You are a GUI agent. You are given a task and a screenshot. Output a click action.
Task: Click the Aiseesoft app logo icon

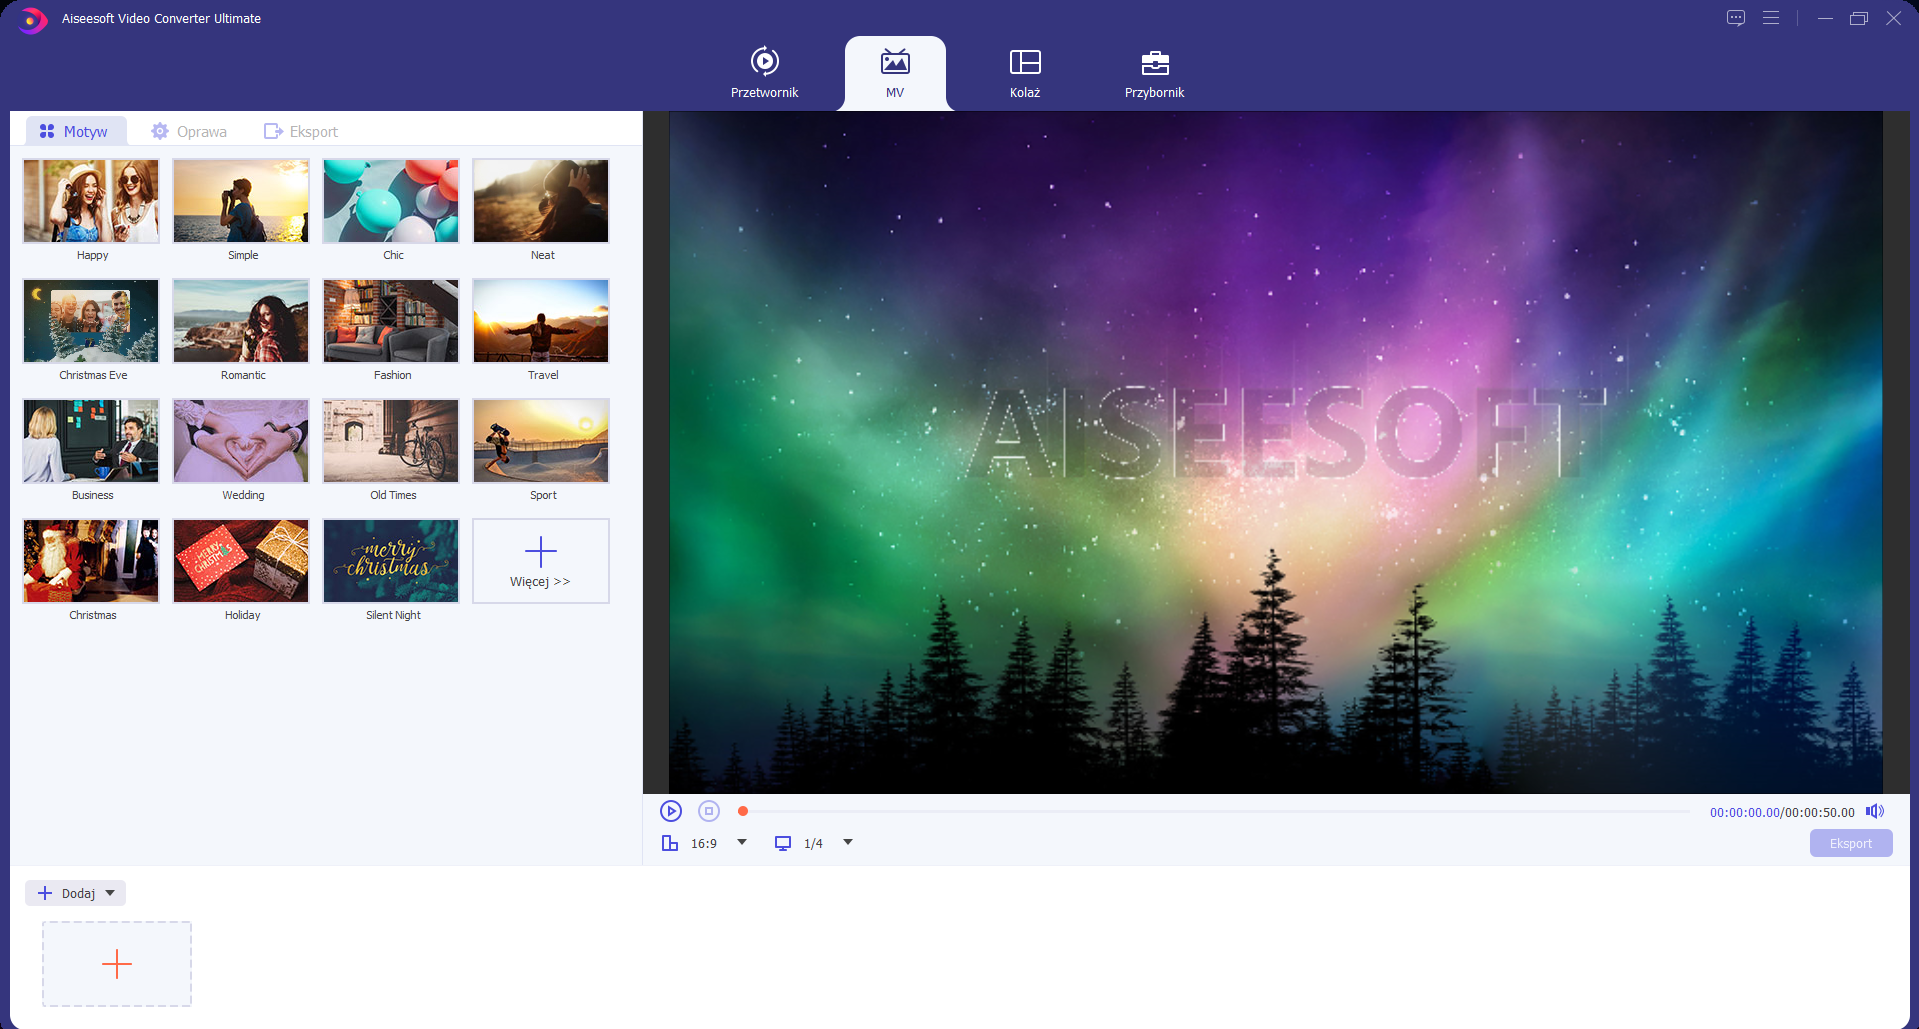pos(32,19)
